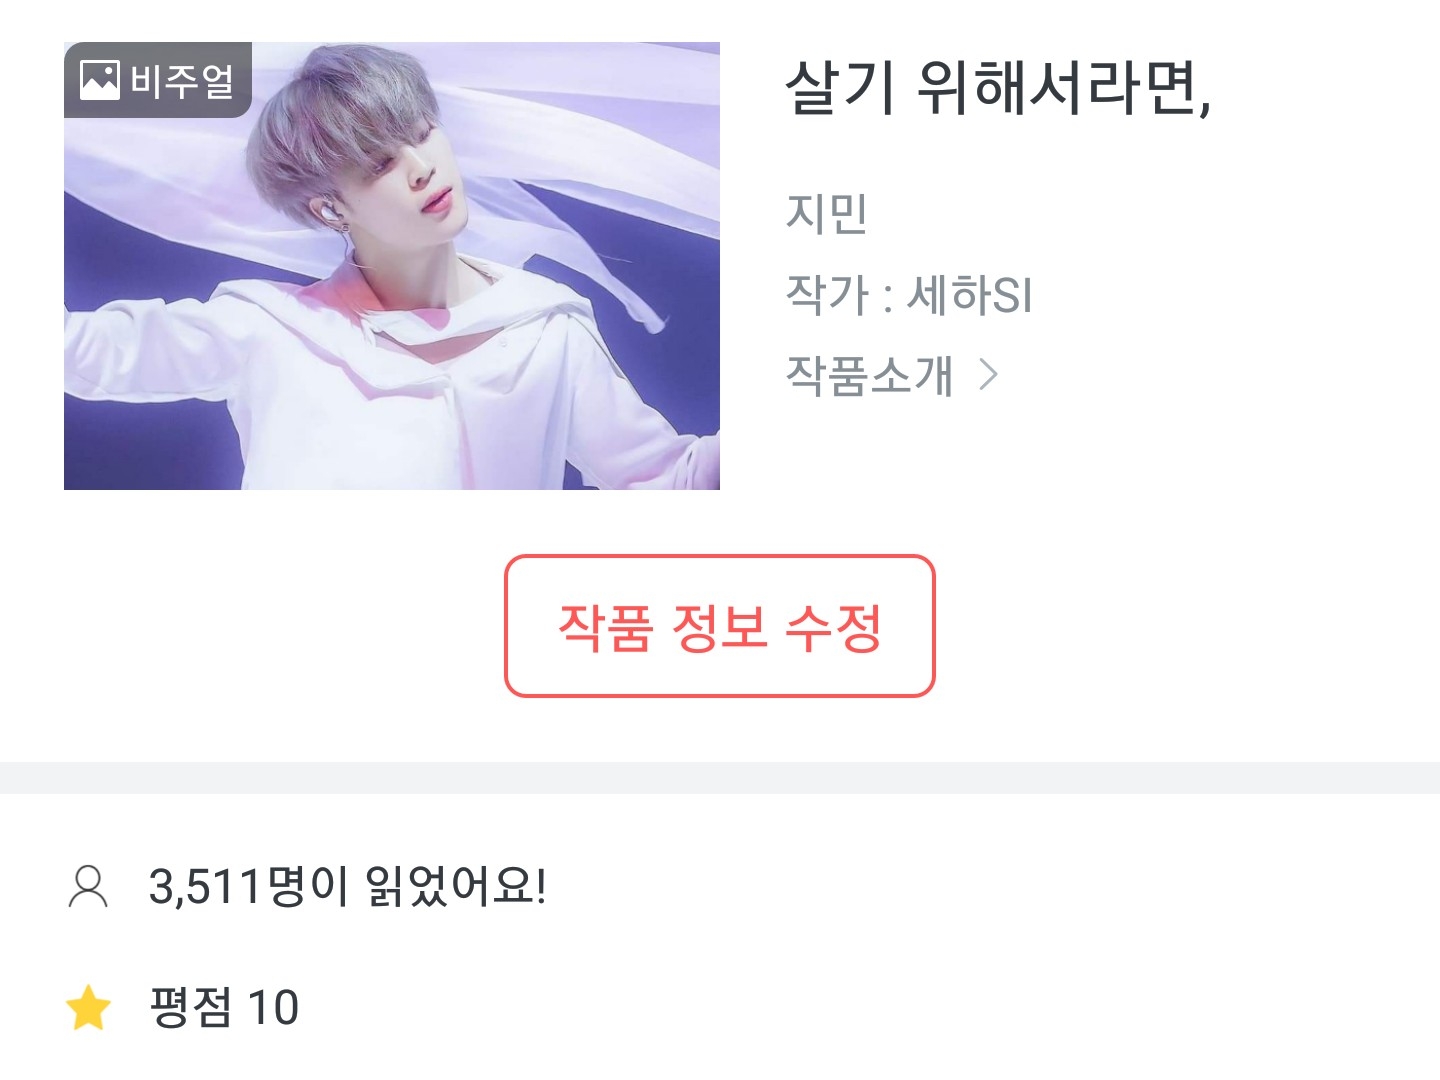The height and width of the screenshot is (1080, 1440).
Task: Click the rating score number 10
Action: tap(273, 1008)
